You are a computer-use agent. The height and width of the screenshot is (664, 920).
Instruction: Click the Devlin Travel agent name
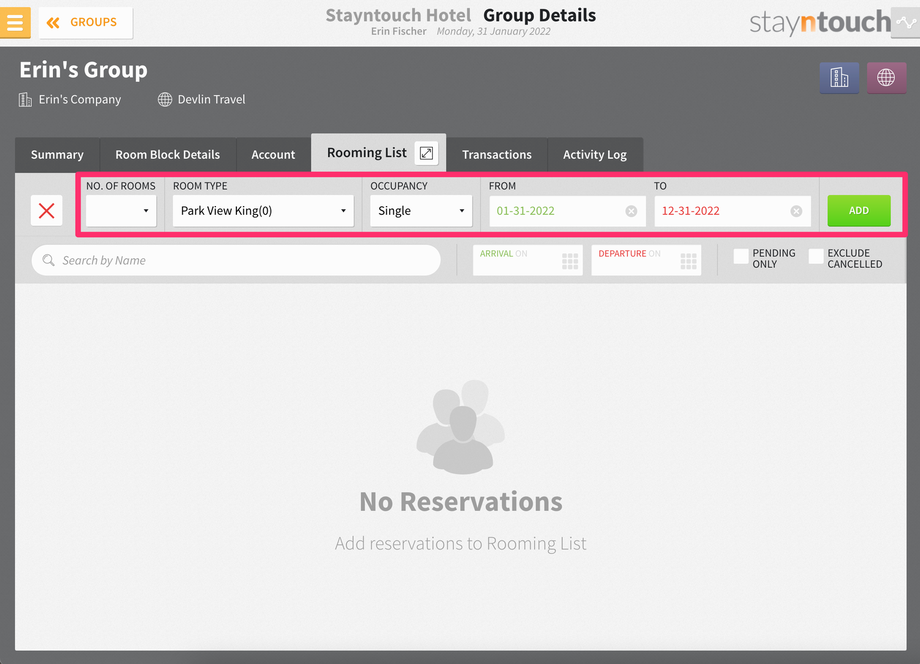[211, 100]
